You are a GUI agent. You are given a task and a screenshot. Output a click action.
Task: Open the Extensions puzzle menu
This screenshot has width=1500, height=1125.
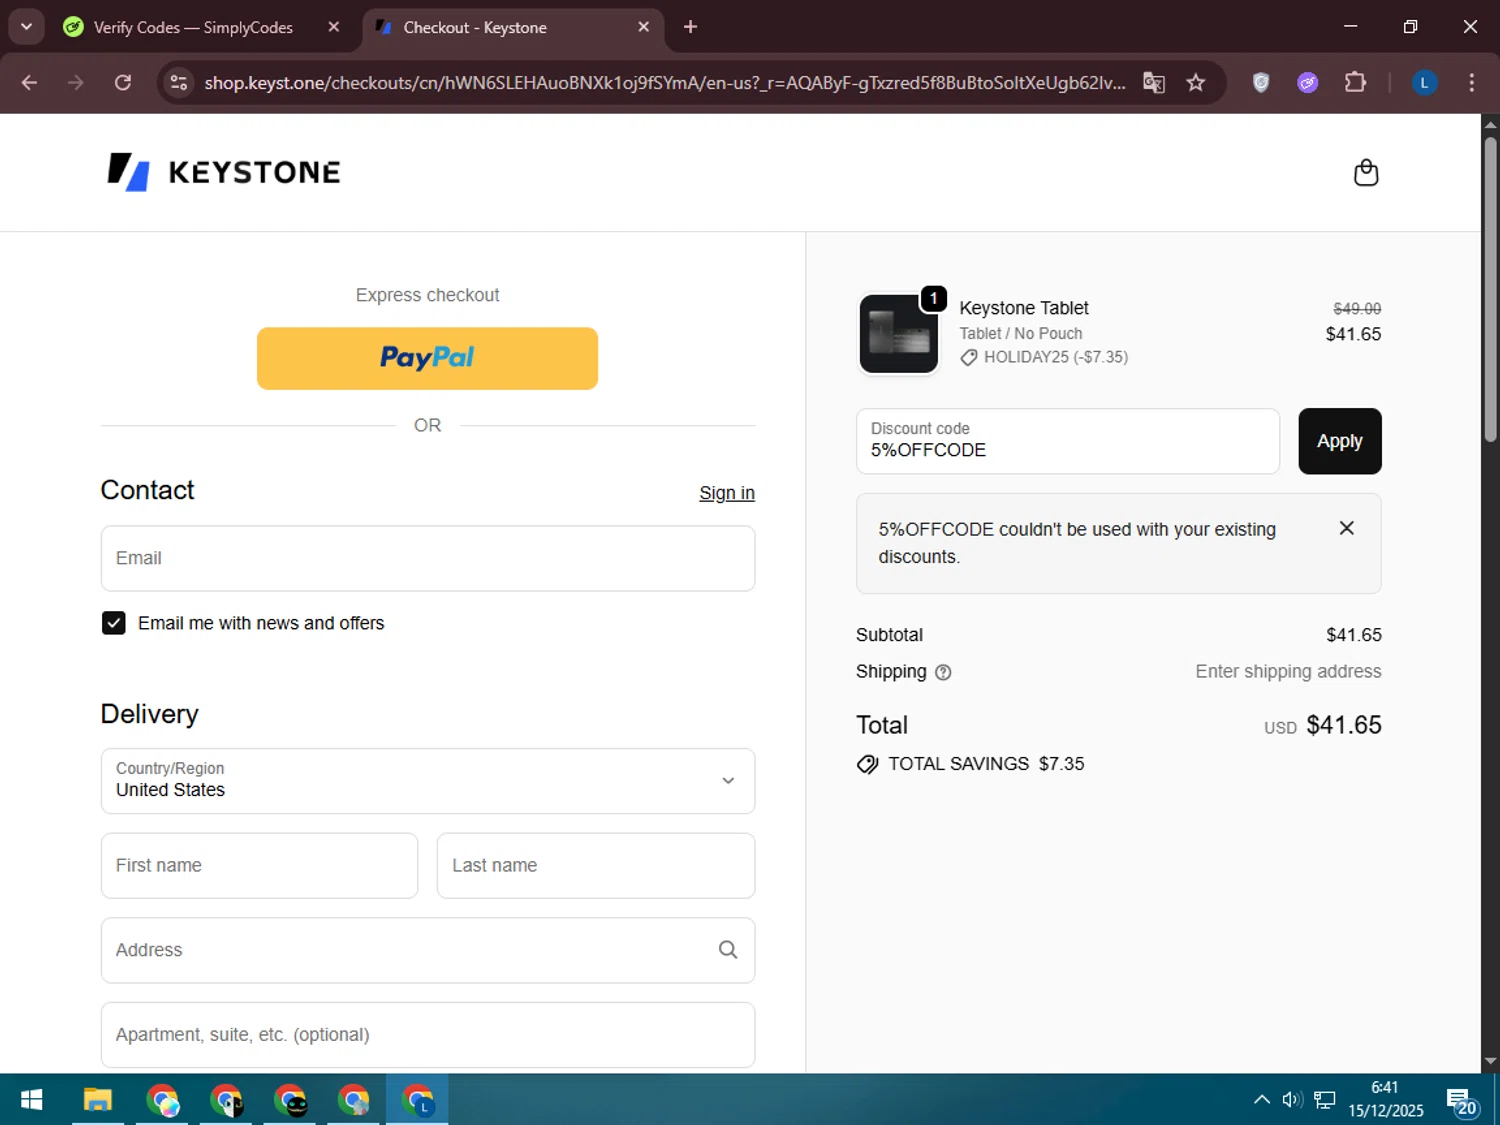tap(1355, 83)
